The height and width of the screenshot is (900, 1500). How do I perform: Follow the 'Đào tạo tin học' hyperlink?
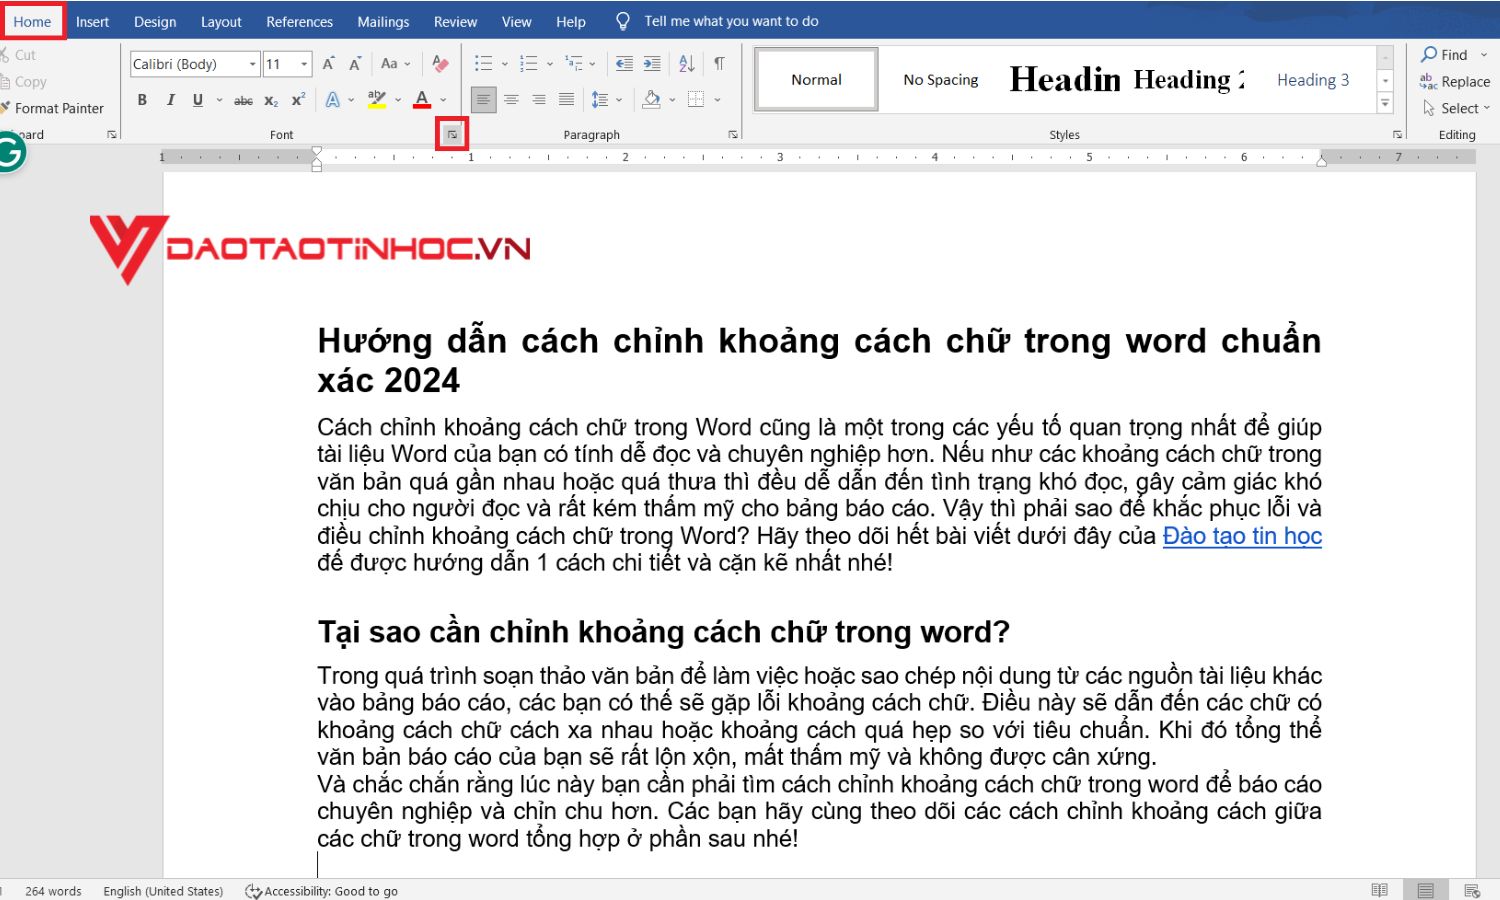tap(1241, 536)
